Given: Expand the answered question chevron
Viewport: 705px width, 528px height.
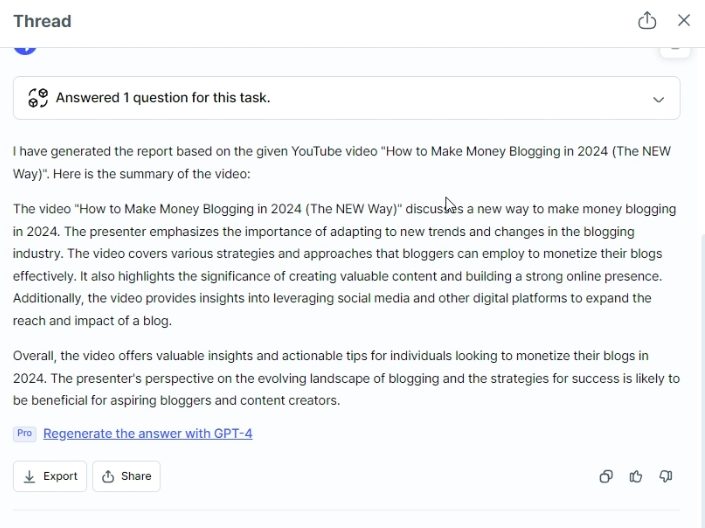Looking at the screenshot, I should [x=658, y=99].
